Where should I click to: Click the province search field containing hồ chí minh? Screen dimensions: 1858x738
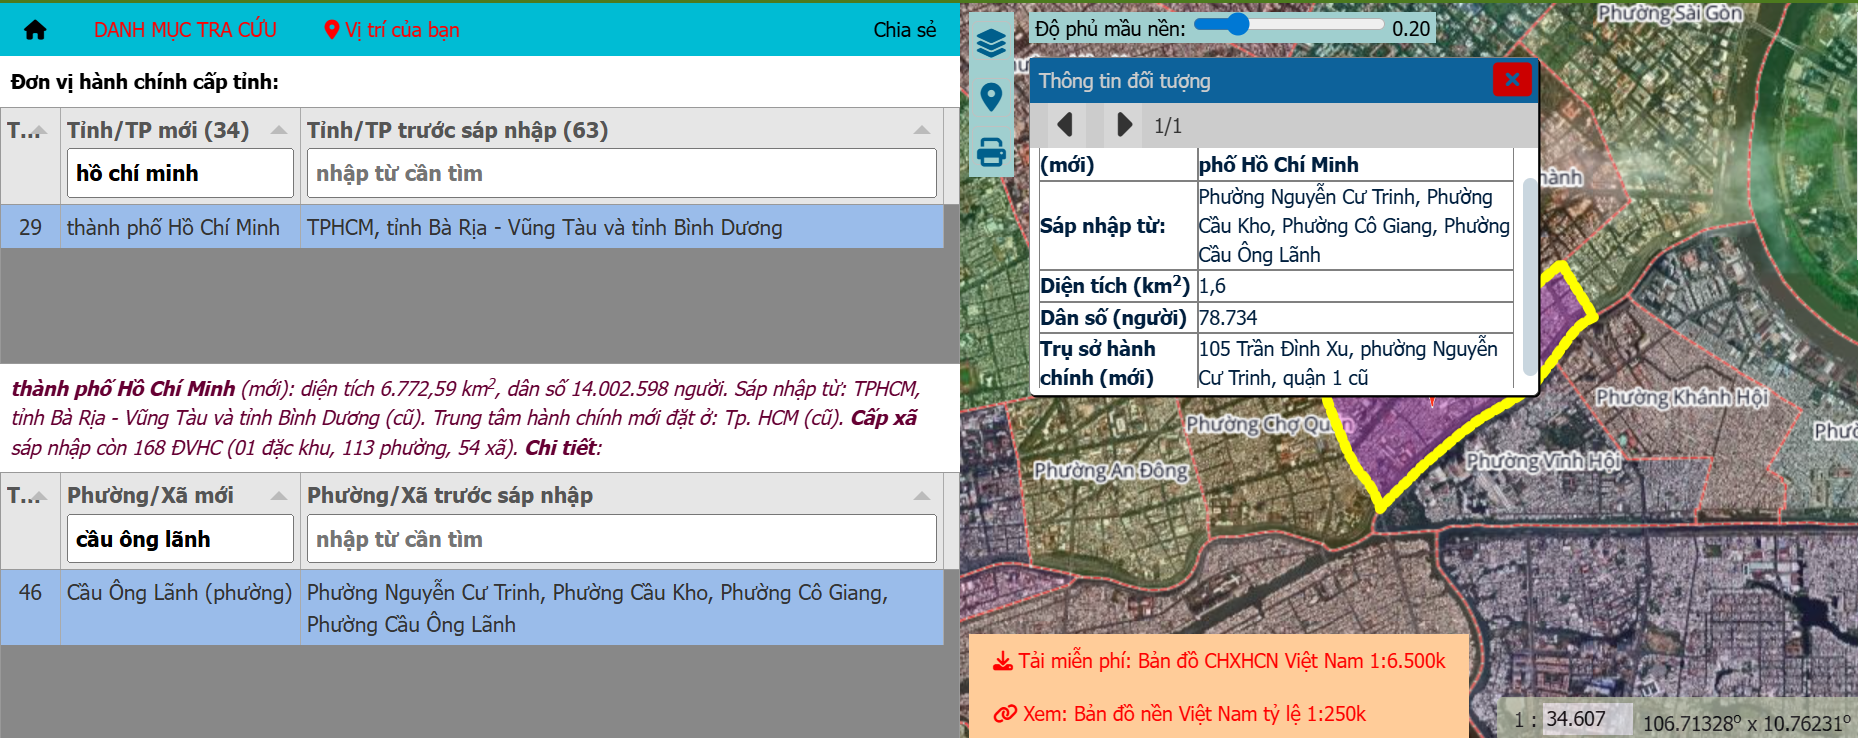[180, 174]
